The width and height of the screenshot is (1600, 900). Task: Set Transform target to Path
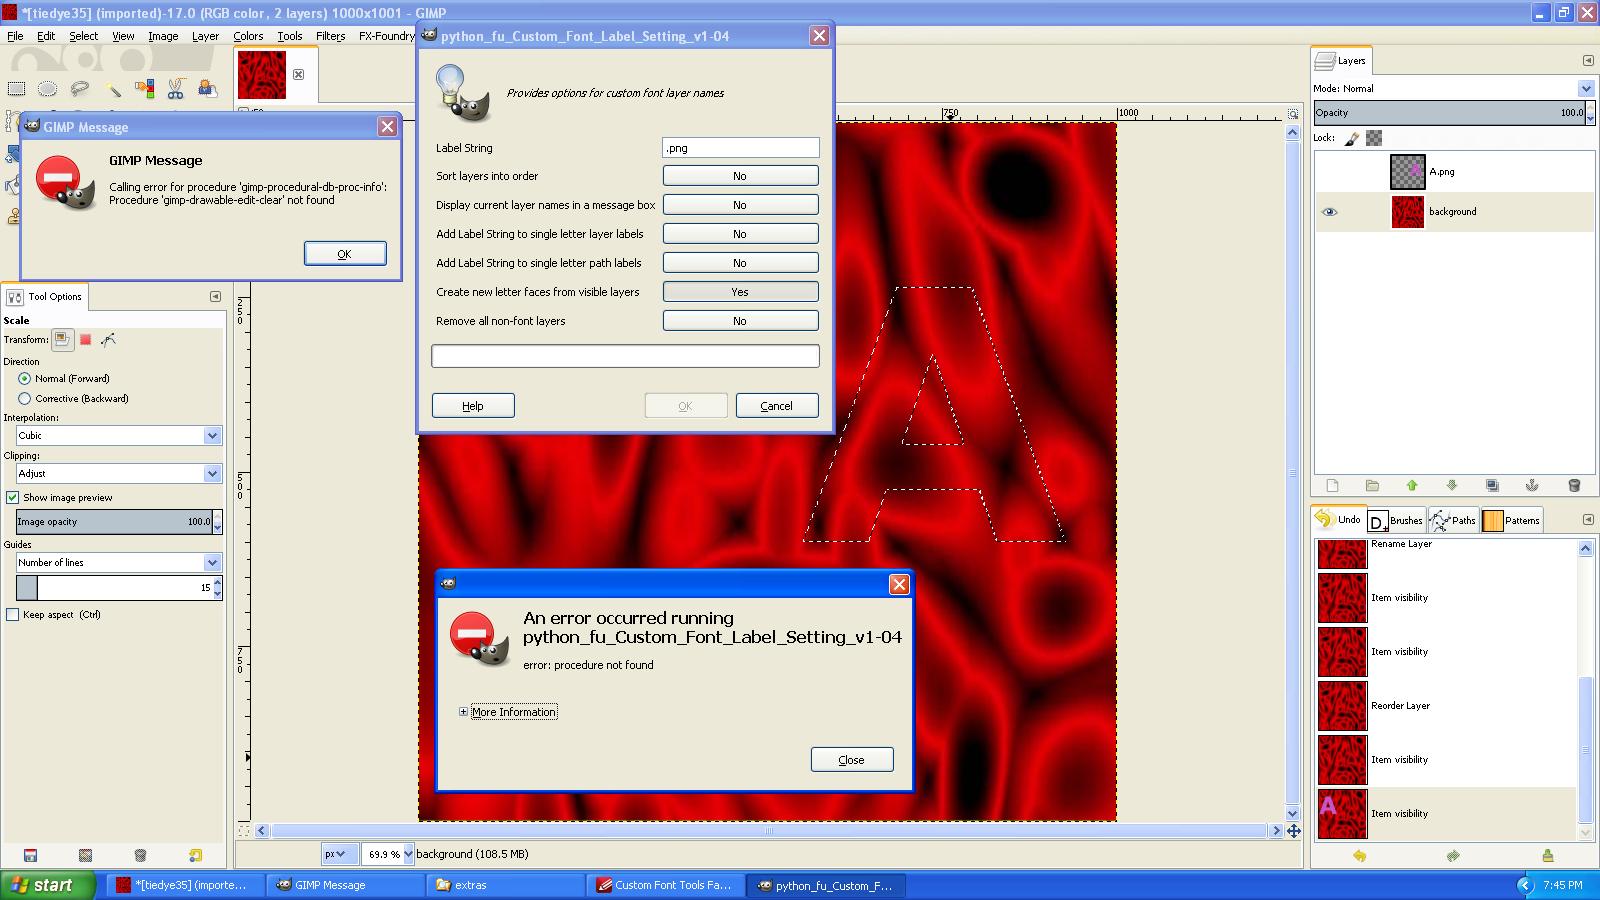(x=109, y=340)
